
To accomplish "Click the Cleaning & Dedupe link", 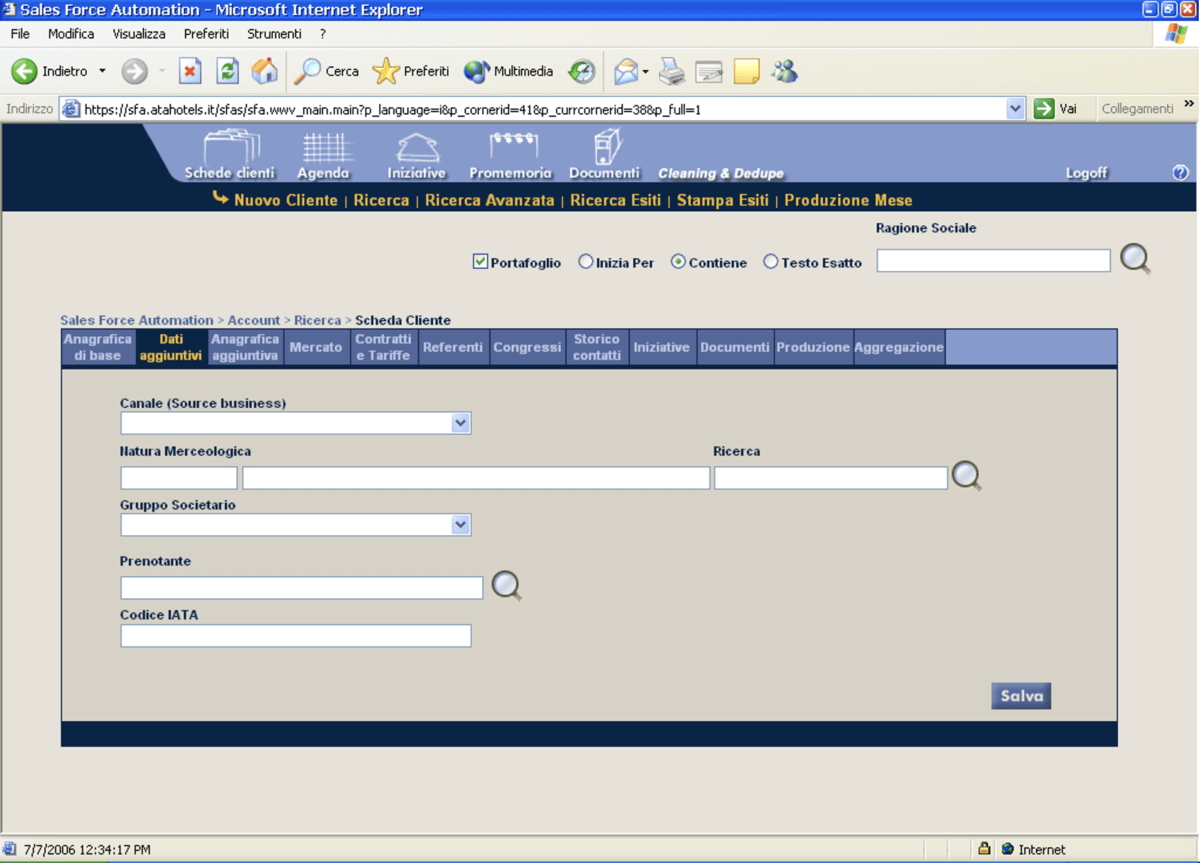I will pyautogui.click(x=721, y=173).
